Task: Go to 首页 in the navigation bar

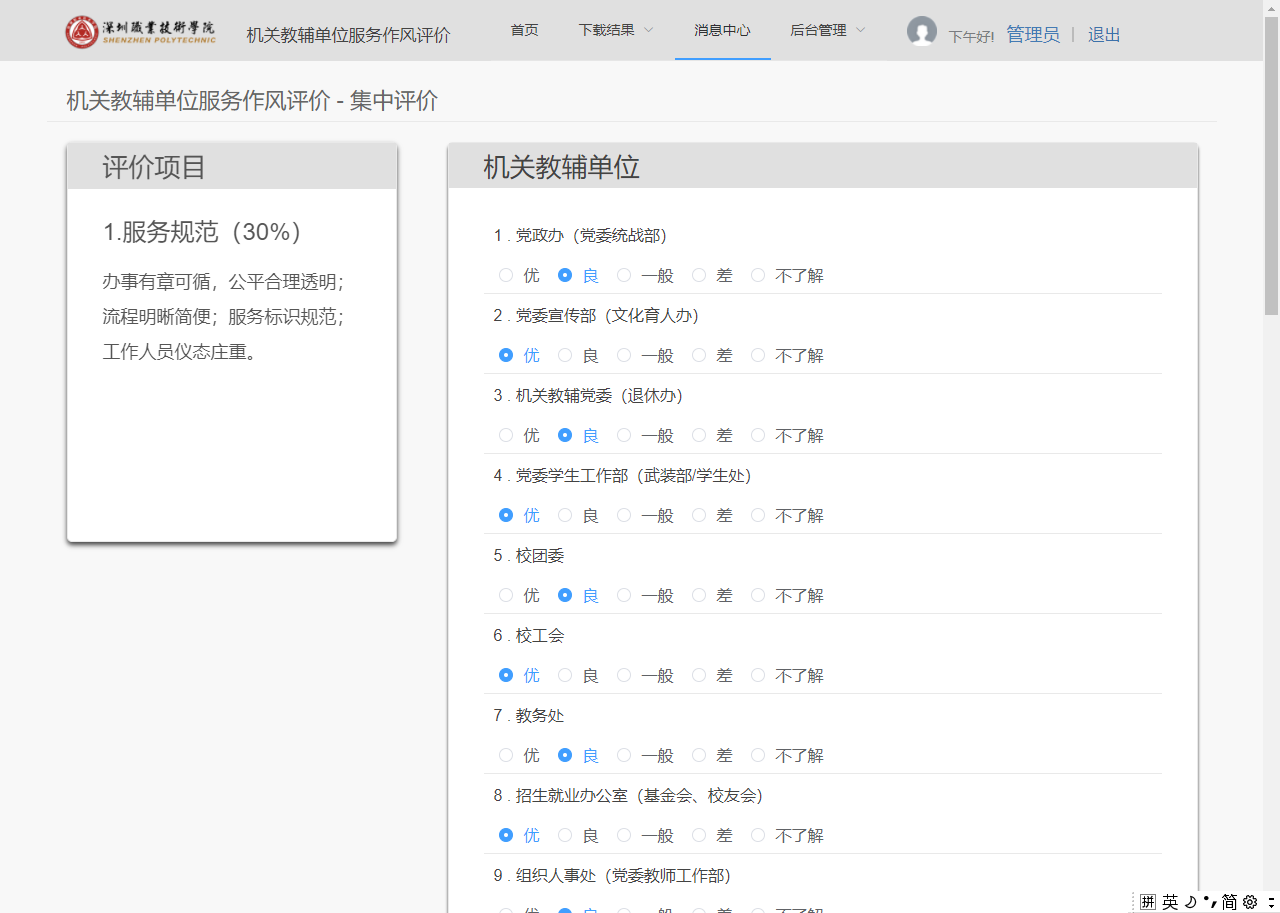Action: tap(524, 30)
